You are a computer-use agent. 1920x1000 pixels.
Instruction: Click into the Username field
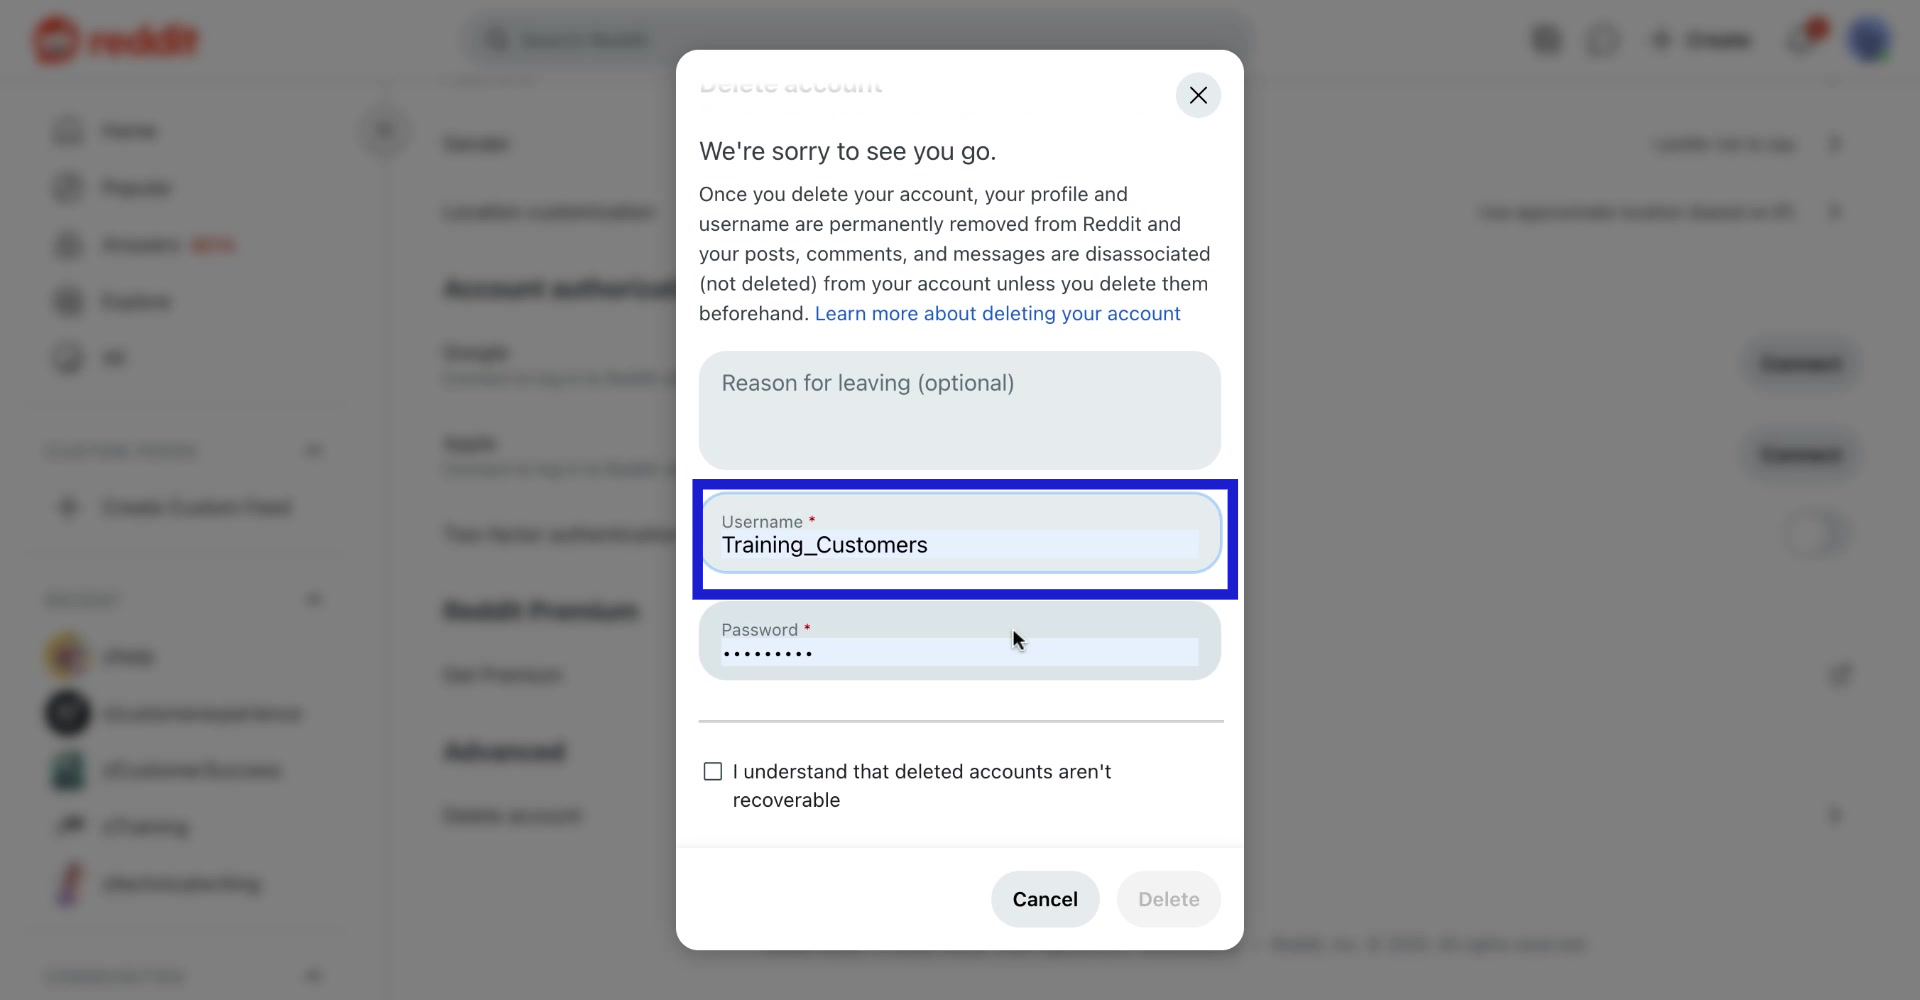(959, 545)
